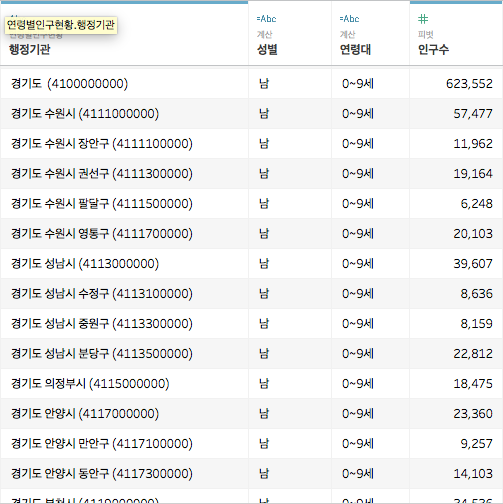Click 0~9세 in the 경기도 (4100000000) row

(358, 84)
